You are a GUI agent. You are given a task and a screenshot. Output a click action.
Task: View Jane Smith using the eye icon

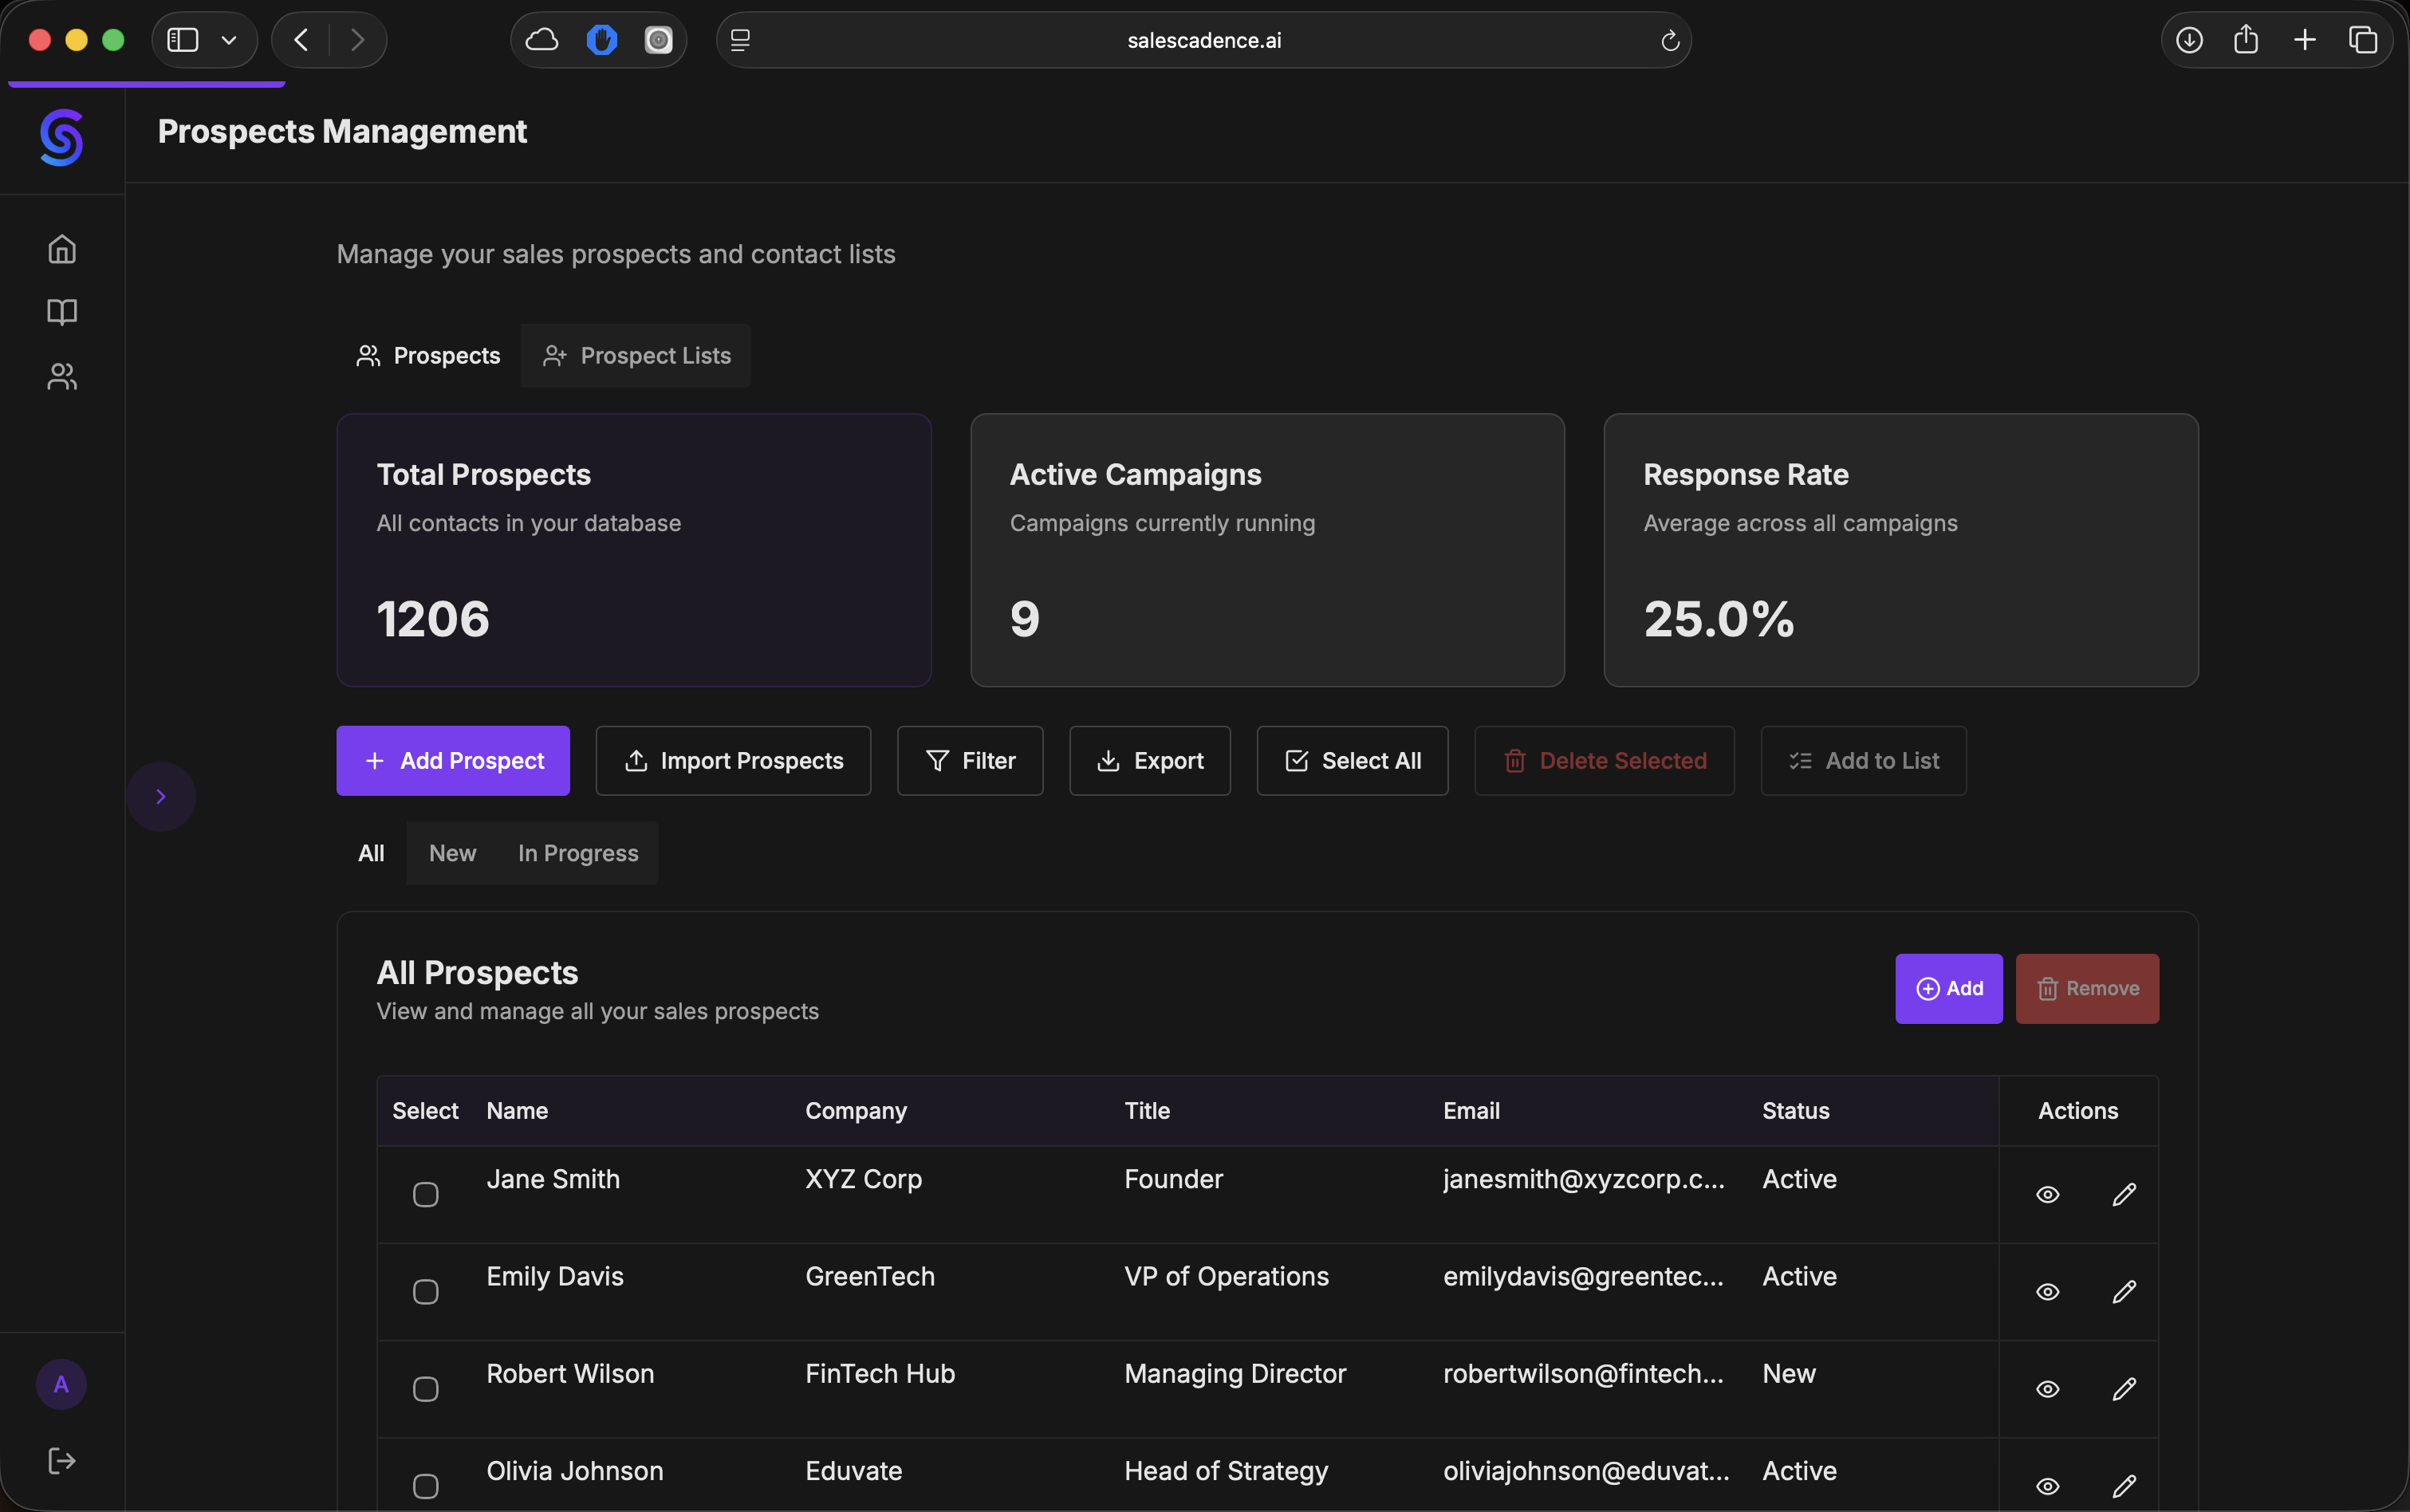click(x=2046, y=1194)
